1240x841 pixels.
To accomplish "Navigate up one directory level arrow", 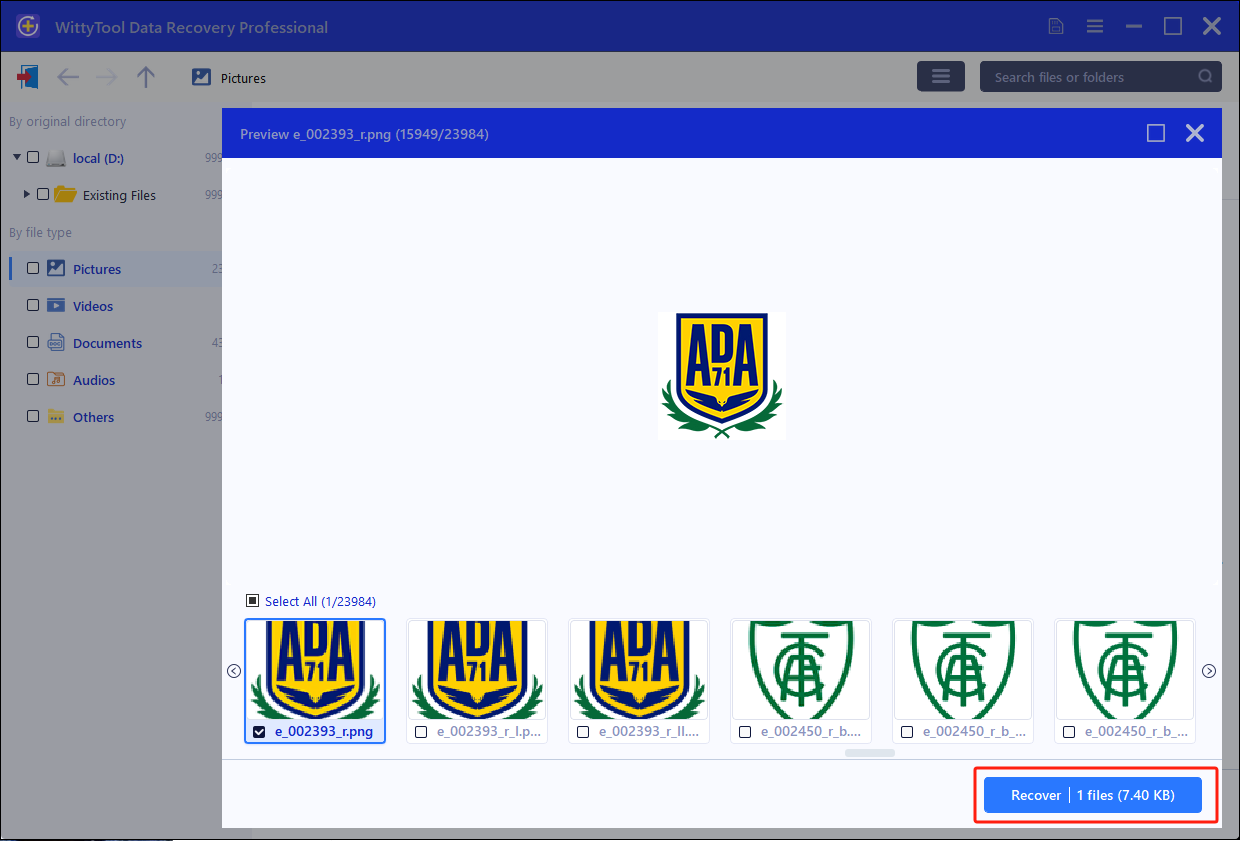I will (146, 77).
